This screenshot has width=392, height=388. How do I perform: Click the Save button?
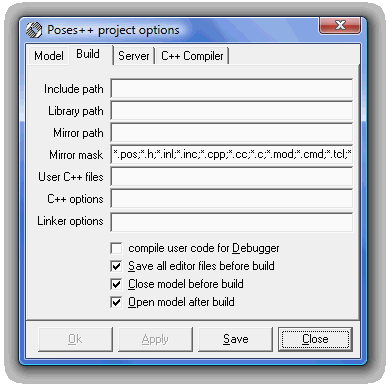(x=235, y=339)
